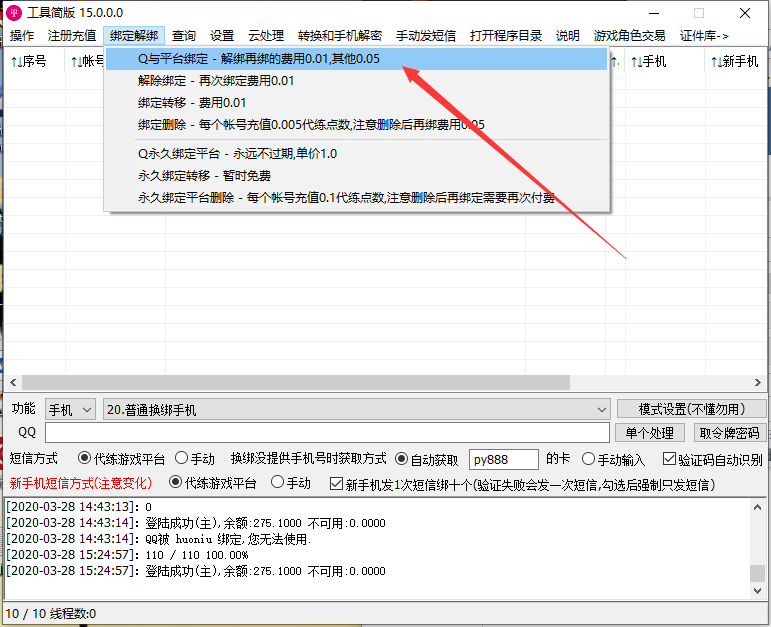Click log line 110 / 110 100.00%

tap(127, 555)
